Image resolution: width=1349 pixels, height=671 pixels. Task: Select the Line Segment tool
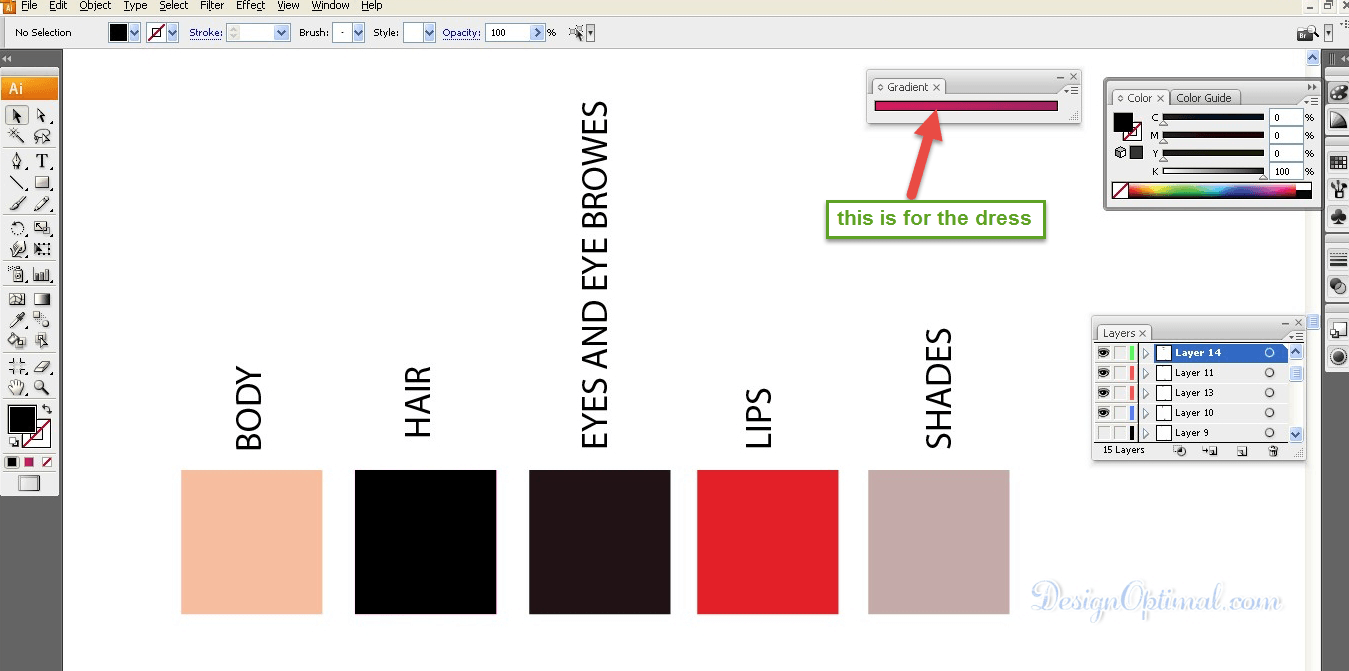17,182
